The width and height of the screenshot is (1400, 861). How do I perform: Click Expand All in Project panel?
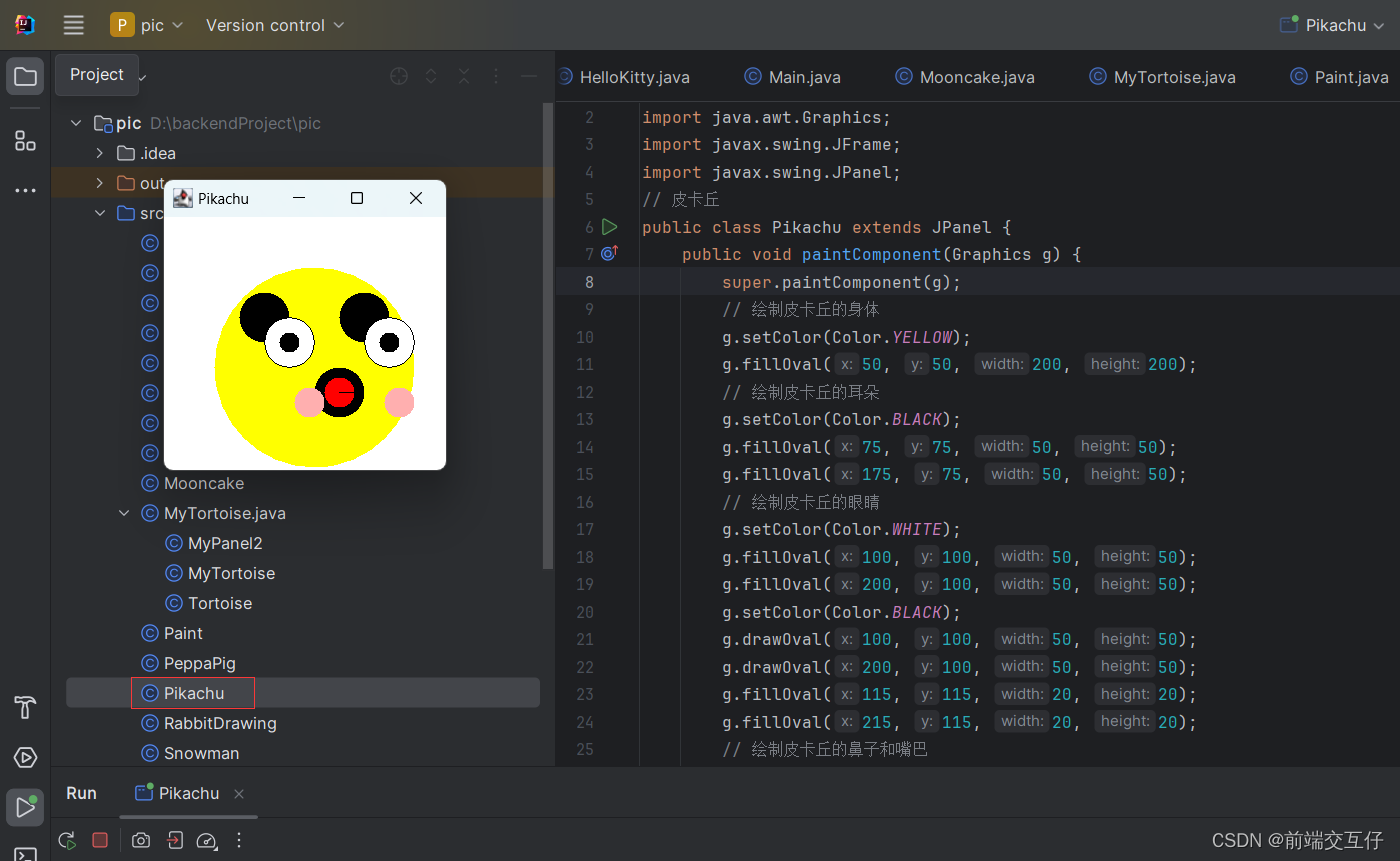431,76
